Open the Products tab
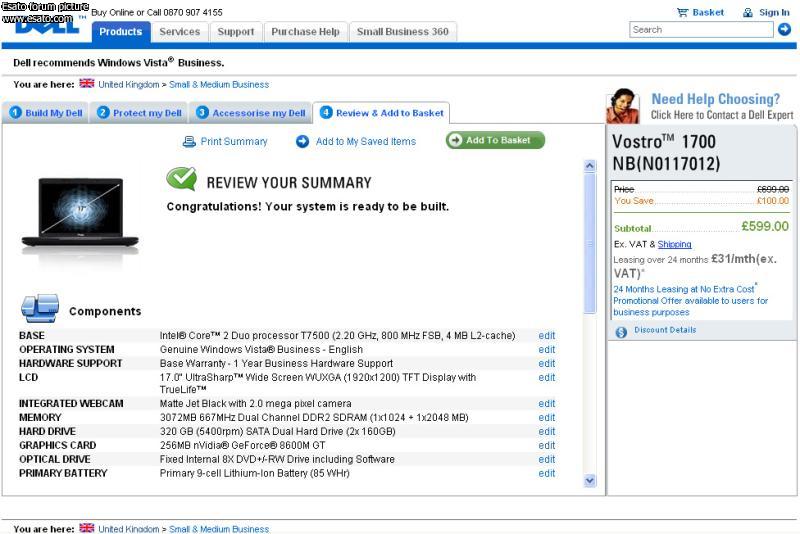Screen dimensions: 800x534 click(x=121, y=32)
